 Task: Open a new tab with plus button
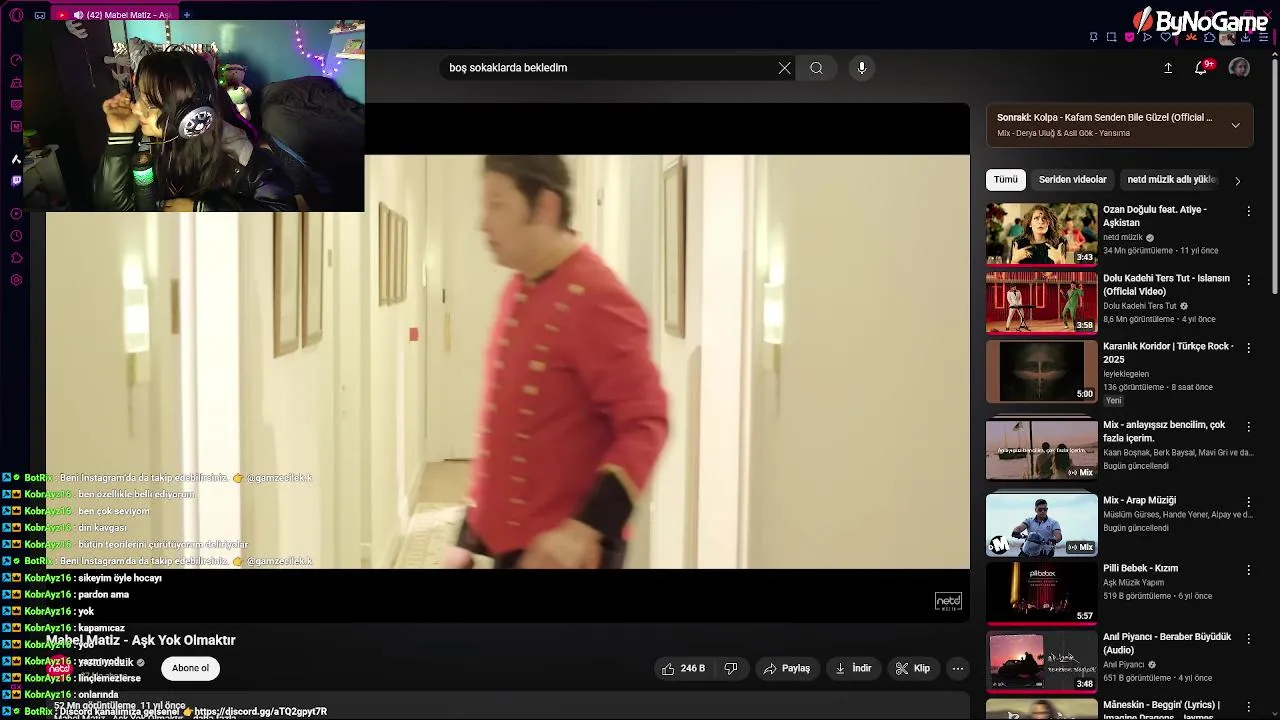coord(187,15)
